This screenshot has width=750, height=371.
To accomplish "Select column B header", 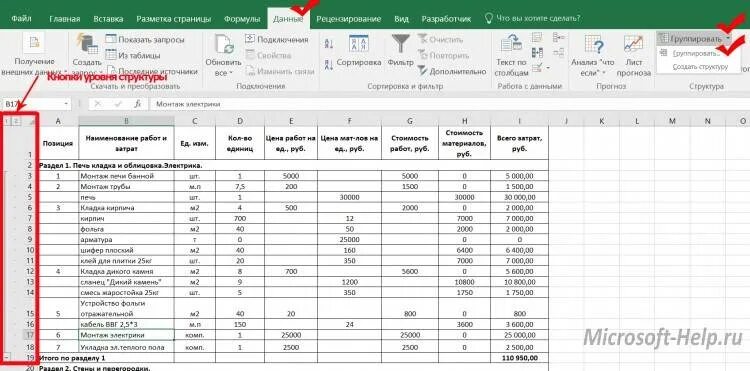I will point(126,121).
